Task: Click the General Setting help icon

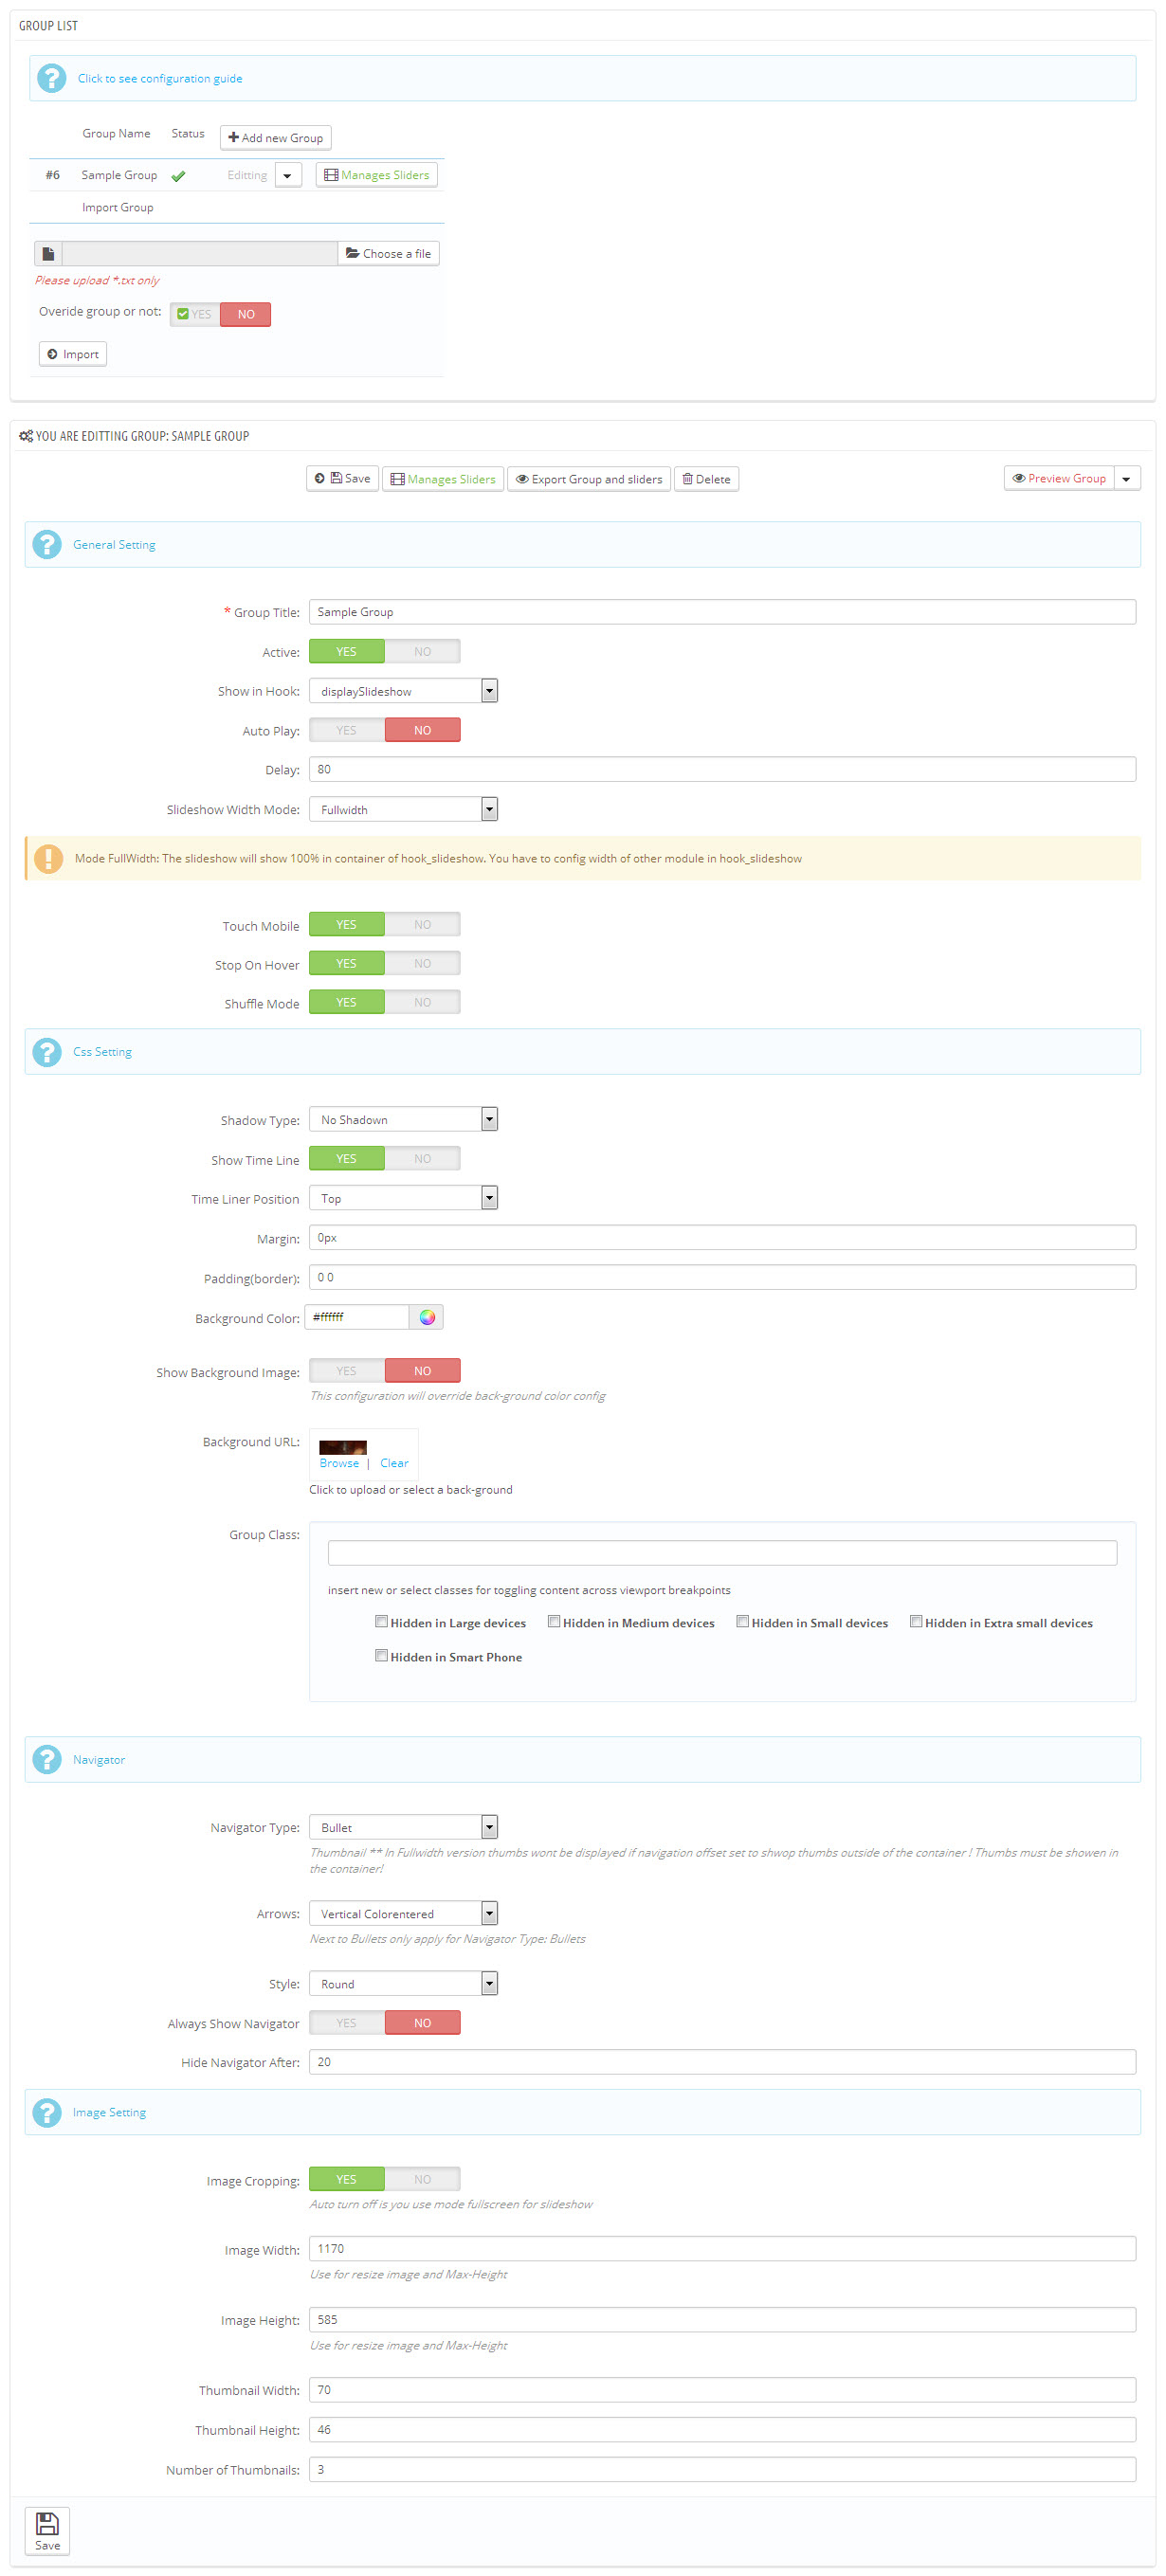Action: point(47,545)
